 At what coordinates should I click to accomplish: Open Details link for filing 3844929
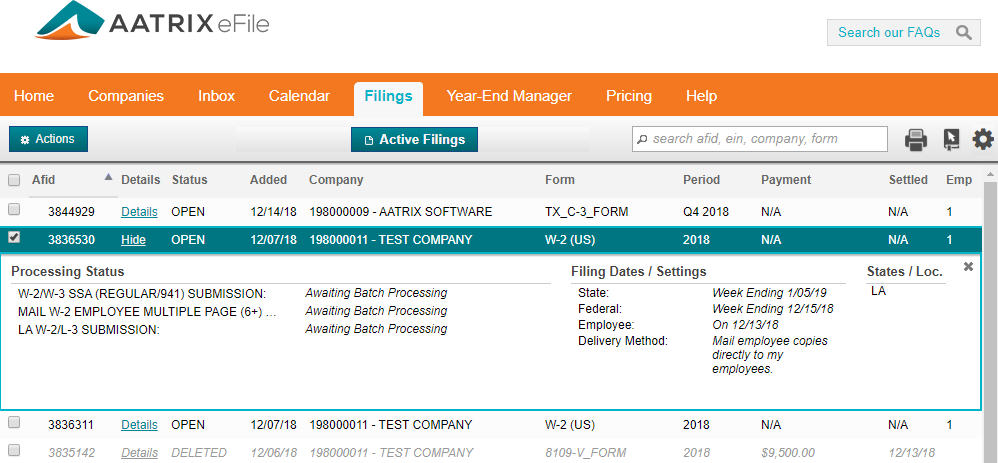(x=139, y=212)
